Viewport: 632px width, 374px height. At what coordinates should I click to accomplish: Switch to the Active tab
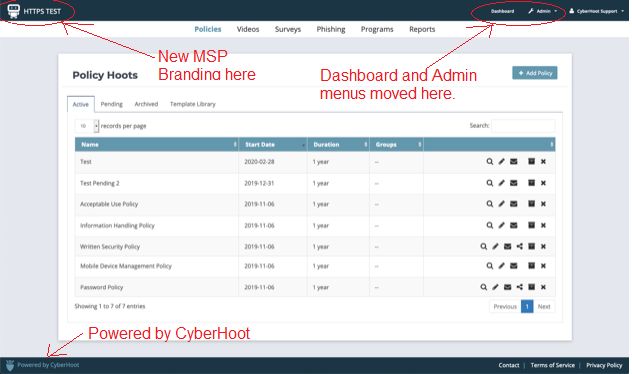(81, 104)
